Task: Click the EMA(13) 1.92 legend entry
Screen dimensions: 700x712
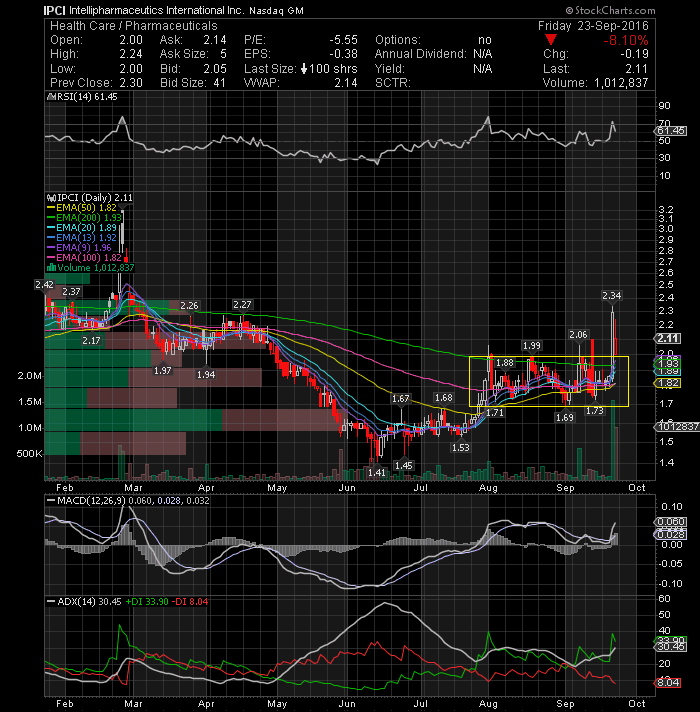Action: [86, 237]
